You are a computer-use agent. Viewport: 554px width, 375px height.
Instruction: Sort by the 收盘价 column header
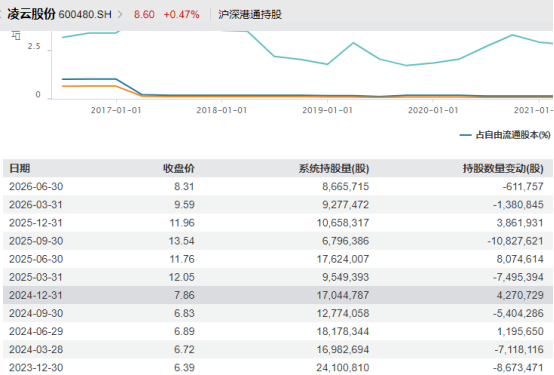coord(179,168)
